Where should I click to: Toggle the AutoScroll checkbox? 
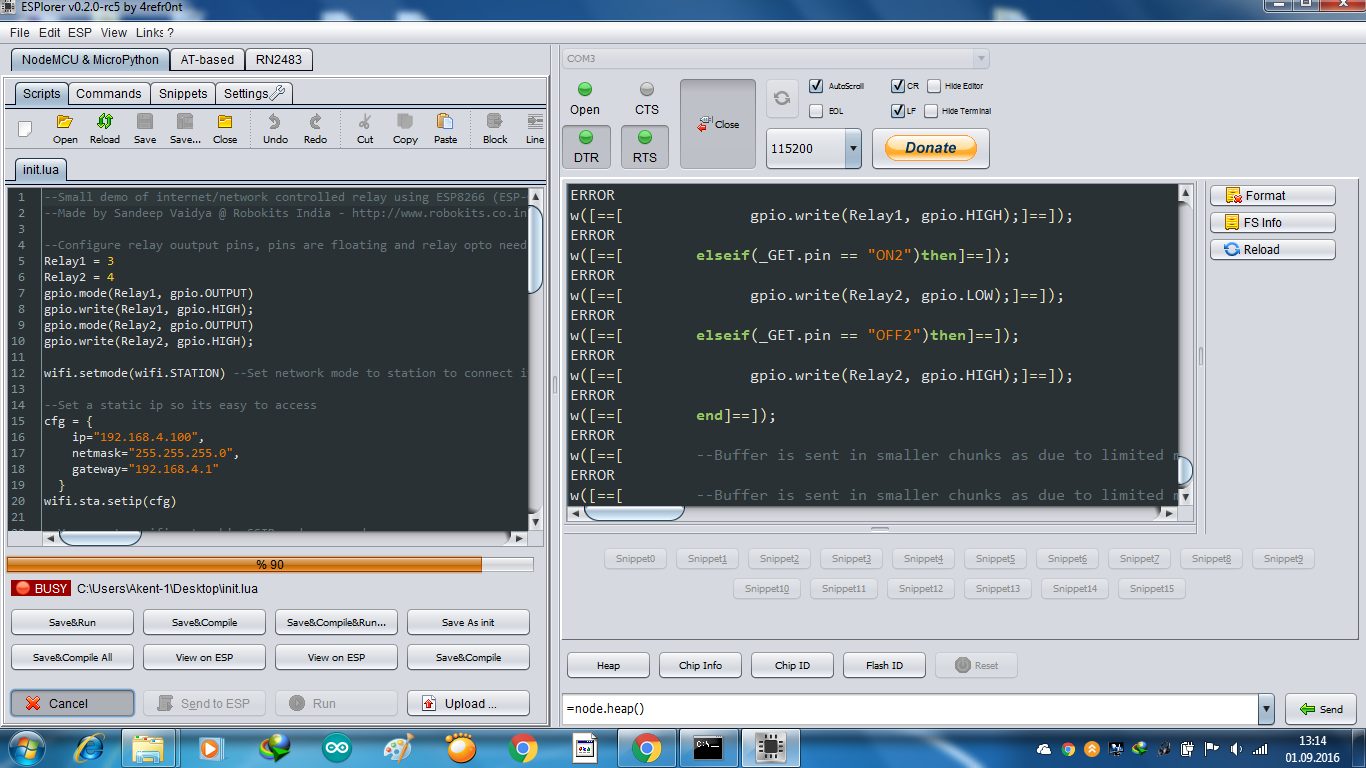coord(816,86)
